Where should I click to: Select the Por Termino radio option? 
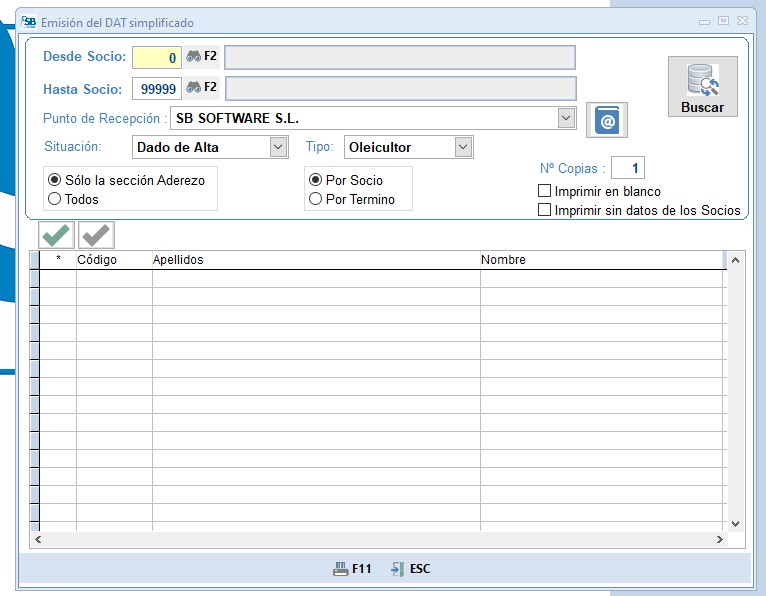[x=316, y=199]
